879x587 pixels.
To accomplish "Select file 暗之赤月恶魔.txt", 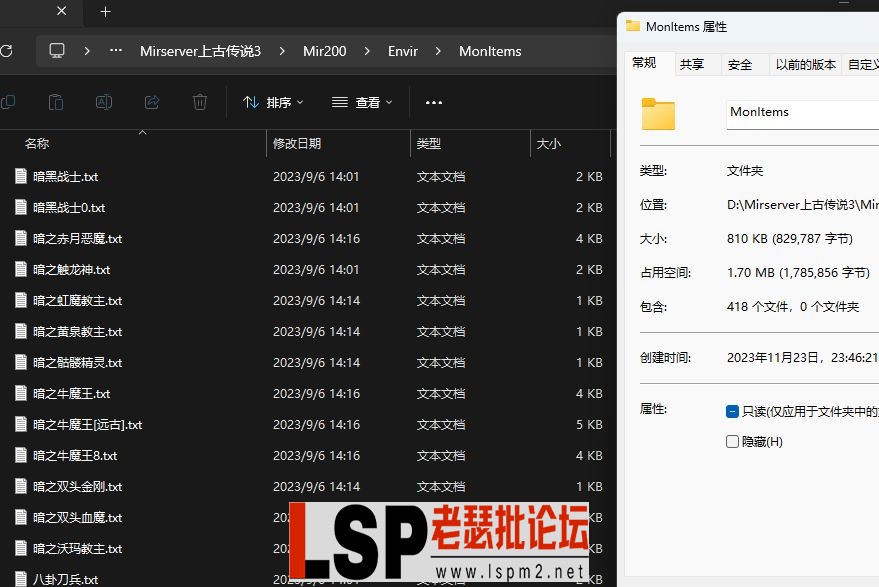I will (77, 239).
